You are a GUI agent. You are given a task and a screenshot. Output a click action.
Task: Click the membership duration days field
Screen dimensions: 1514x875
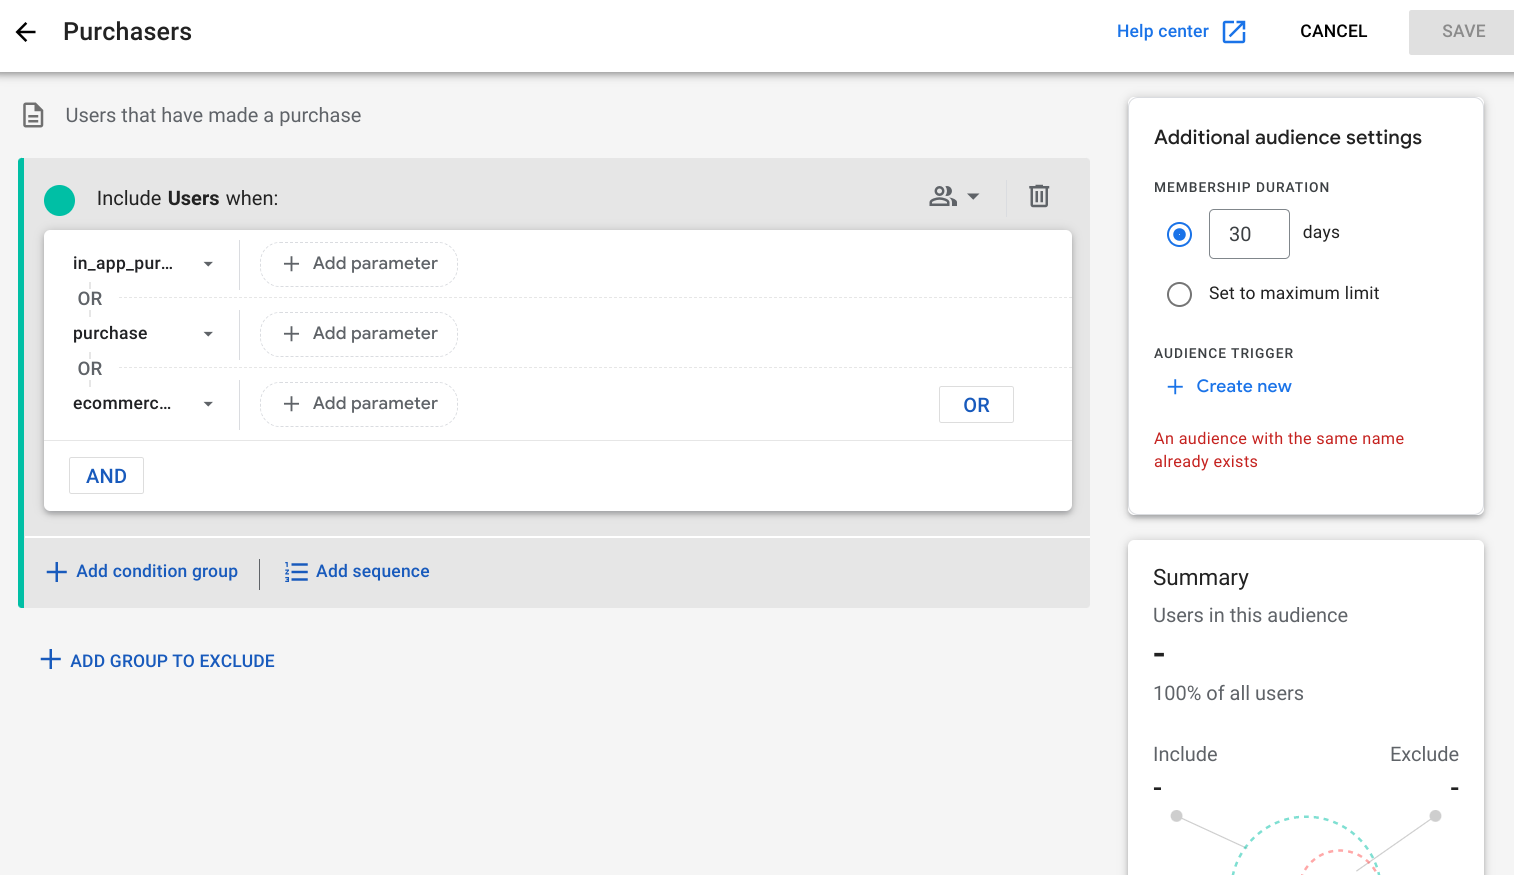click(1248, 234)
